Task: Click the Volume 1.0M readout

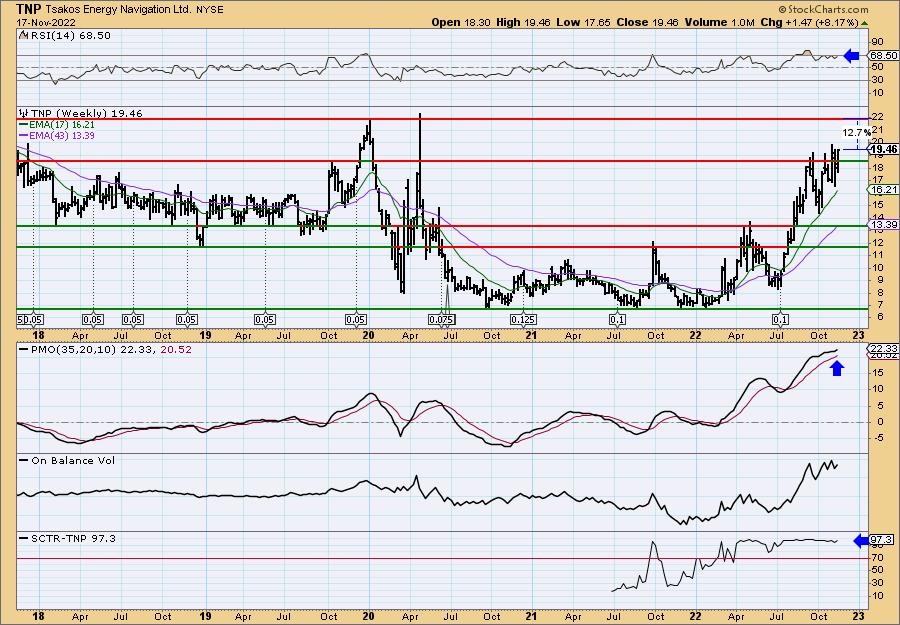Action: 720,22
